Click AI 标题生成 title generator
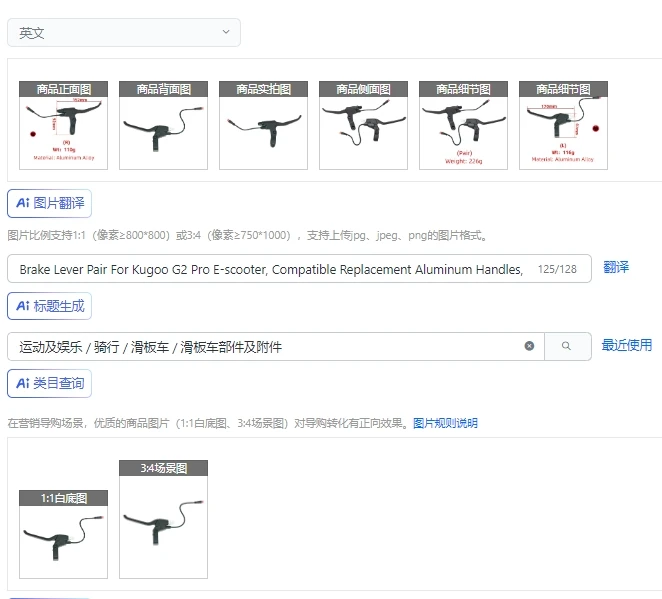 click(x=49, y=306)
